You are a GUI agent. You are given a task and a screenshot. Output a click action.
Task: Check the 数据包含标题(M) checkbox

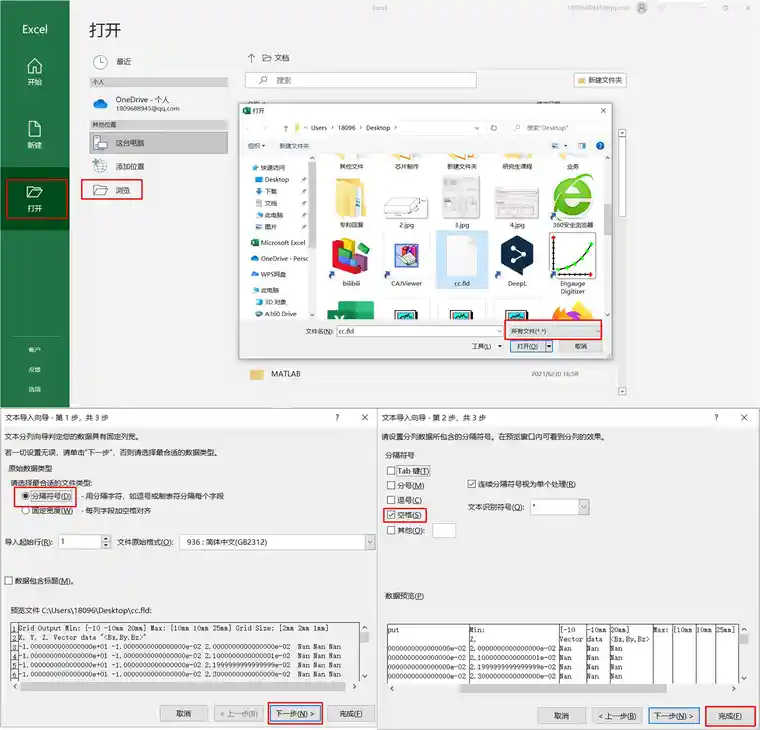9,580
